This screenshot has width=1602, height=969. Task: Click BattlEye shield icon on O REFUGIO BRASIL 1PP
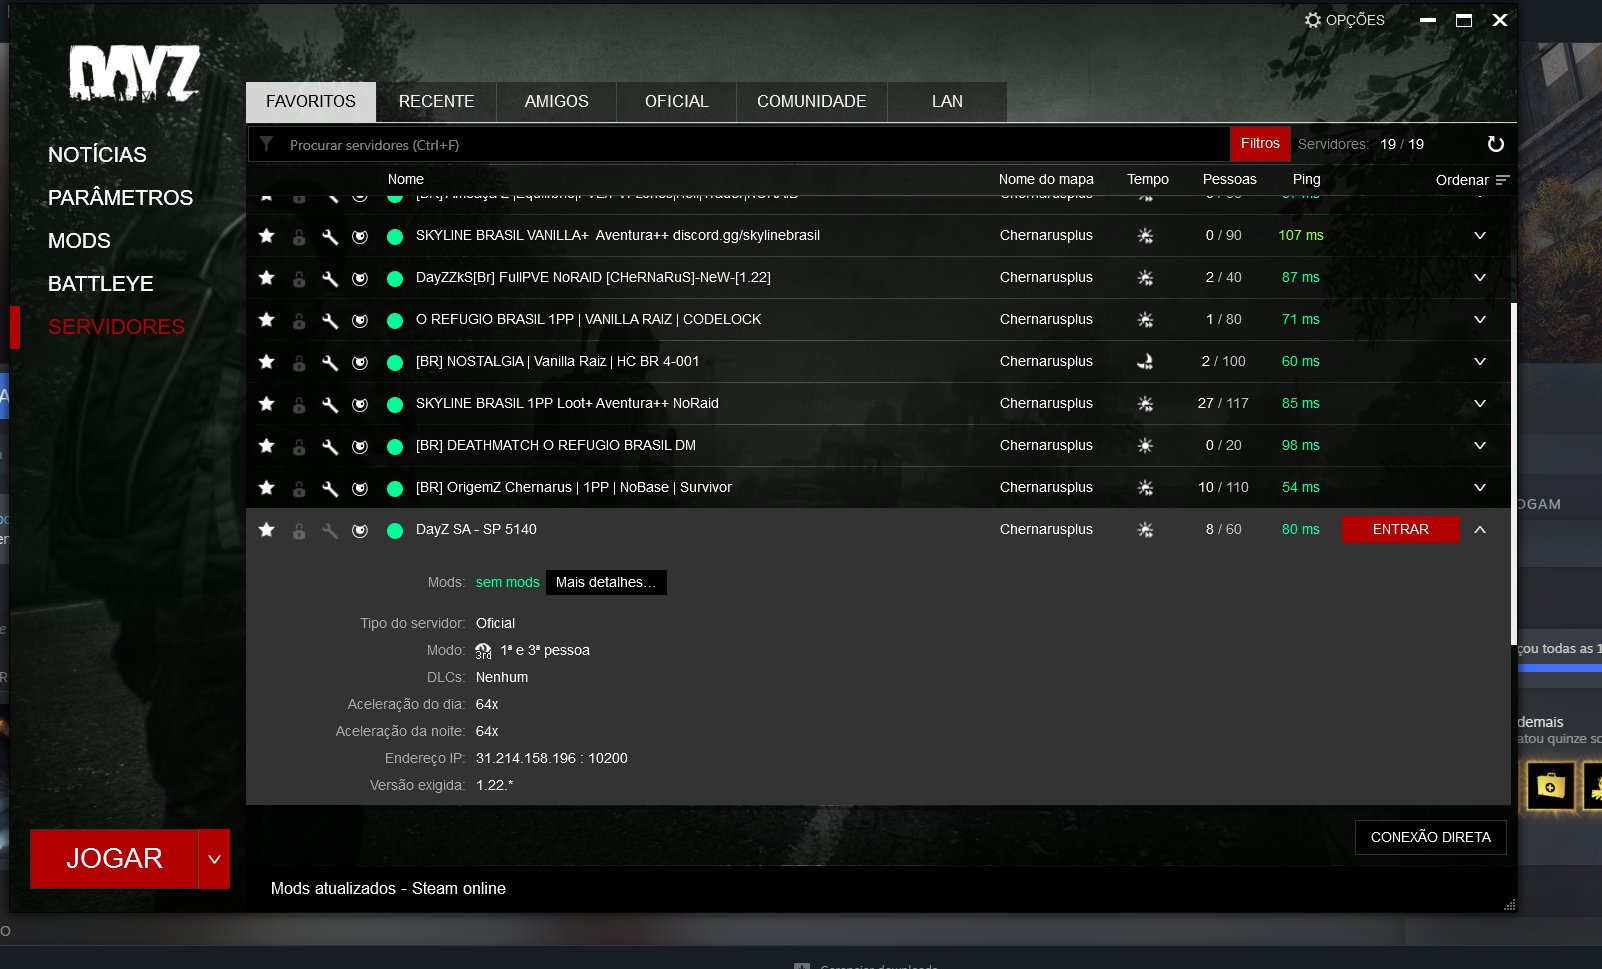(x=360, y=321)
